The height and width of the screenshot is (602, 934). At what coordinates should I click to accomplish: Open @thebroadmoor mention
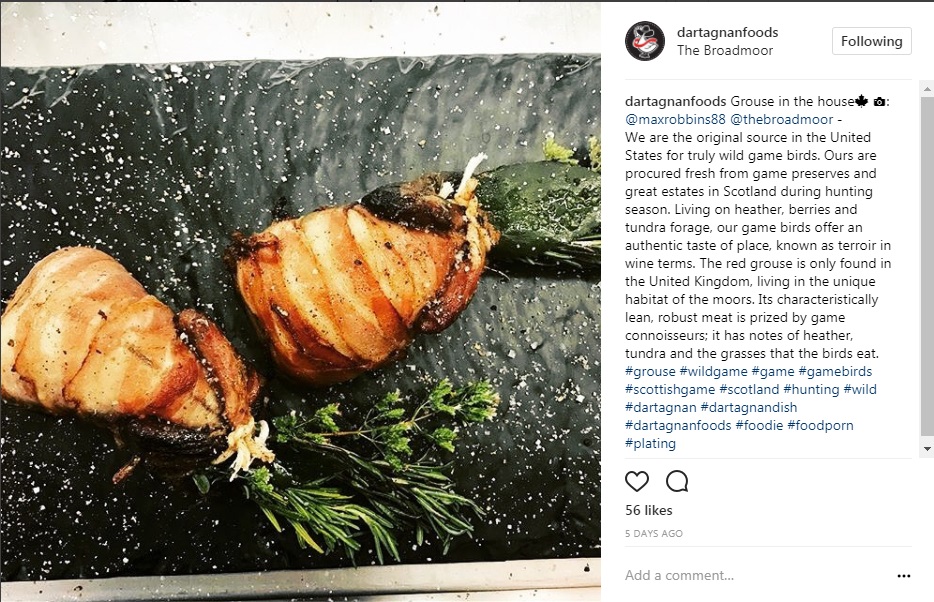(782, 119)
